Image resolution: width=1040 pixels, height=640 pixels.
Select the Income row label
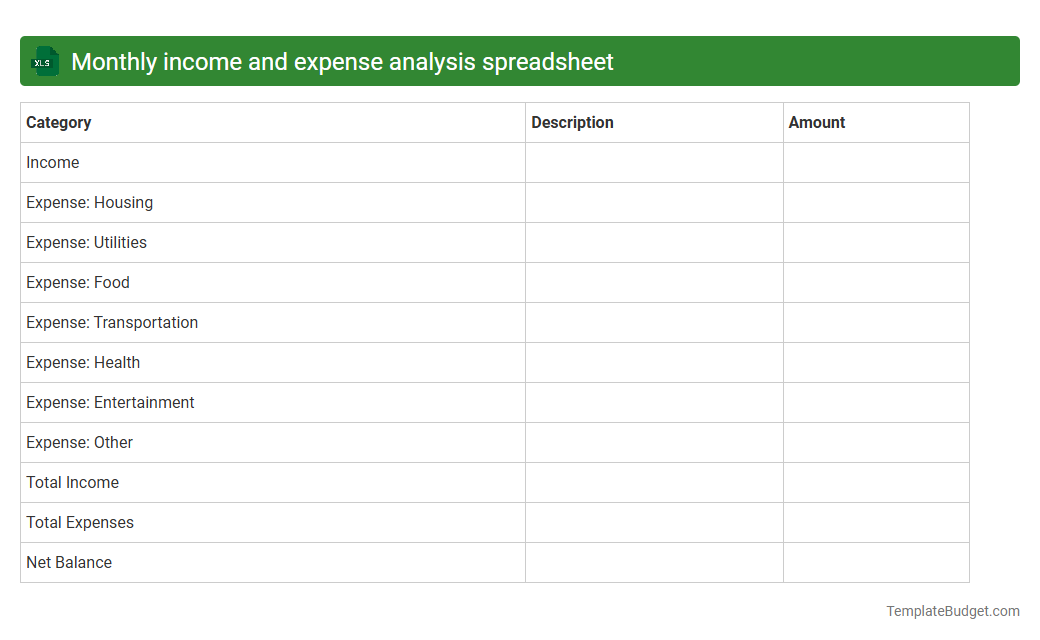click(53, 162)
